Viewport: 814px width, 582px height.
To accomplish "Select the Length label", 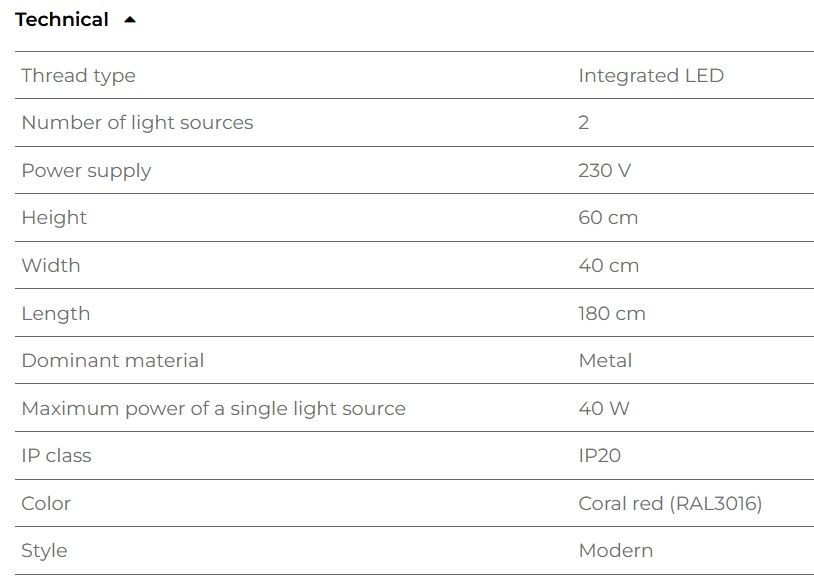I will pyautogui.click(x=56, y=314).
